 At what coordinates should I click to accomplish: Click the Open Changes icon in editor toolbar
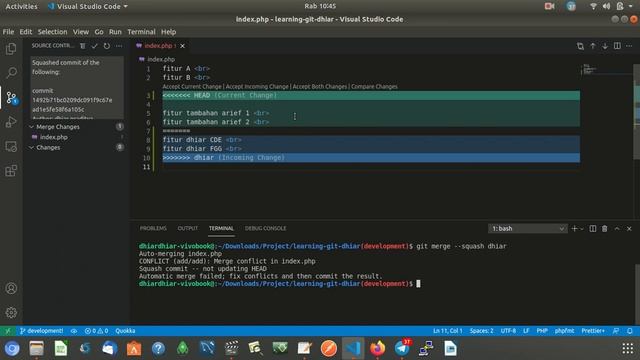point(580,46)
